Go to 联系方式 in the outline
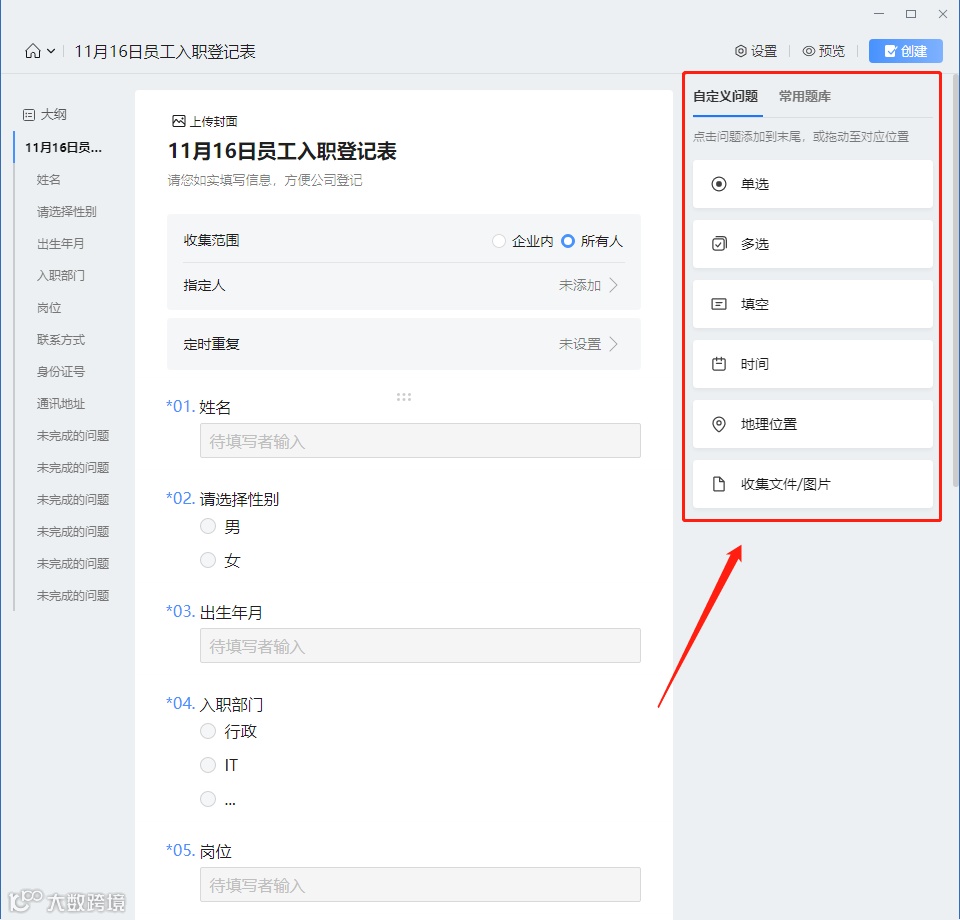960x920 pixels. click(x=61, y=340)
